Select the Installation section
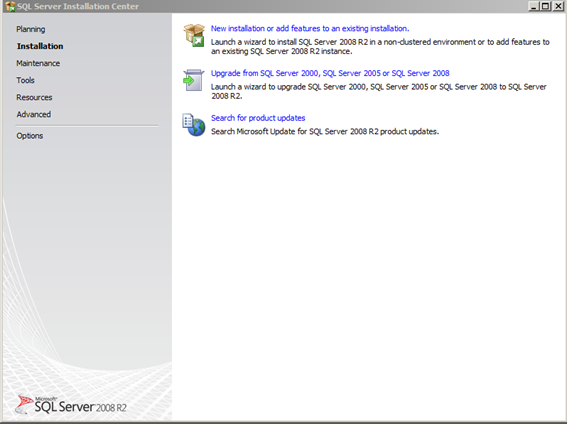 [x=40, y=46]
